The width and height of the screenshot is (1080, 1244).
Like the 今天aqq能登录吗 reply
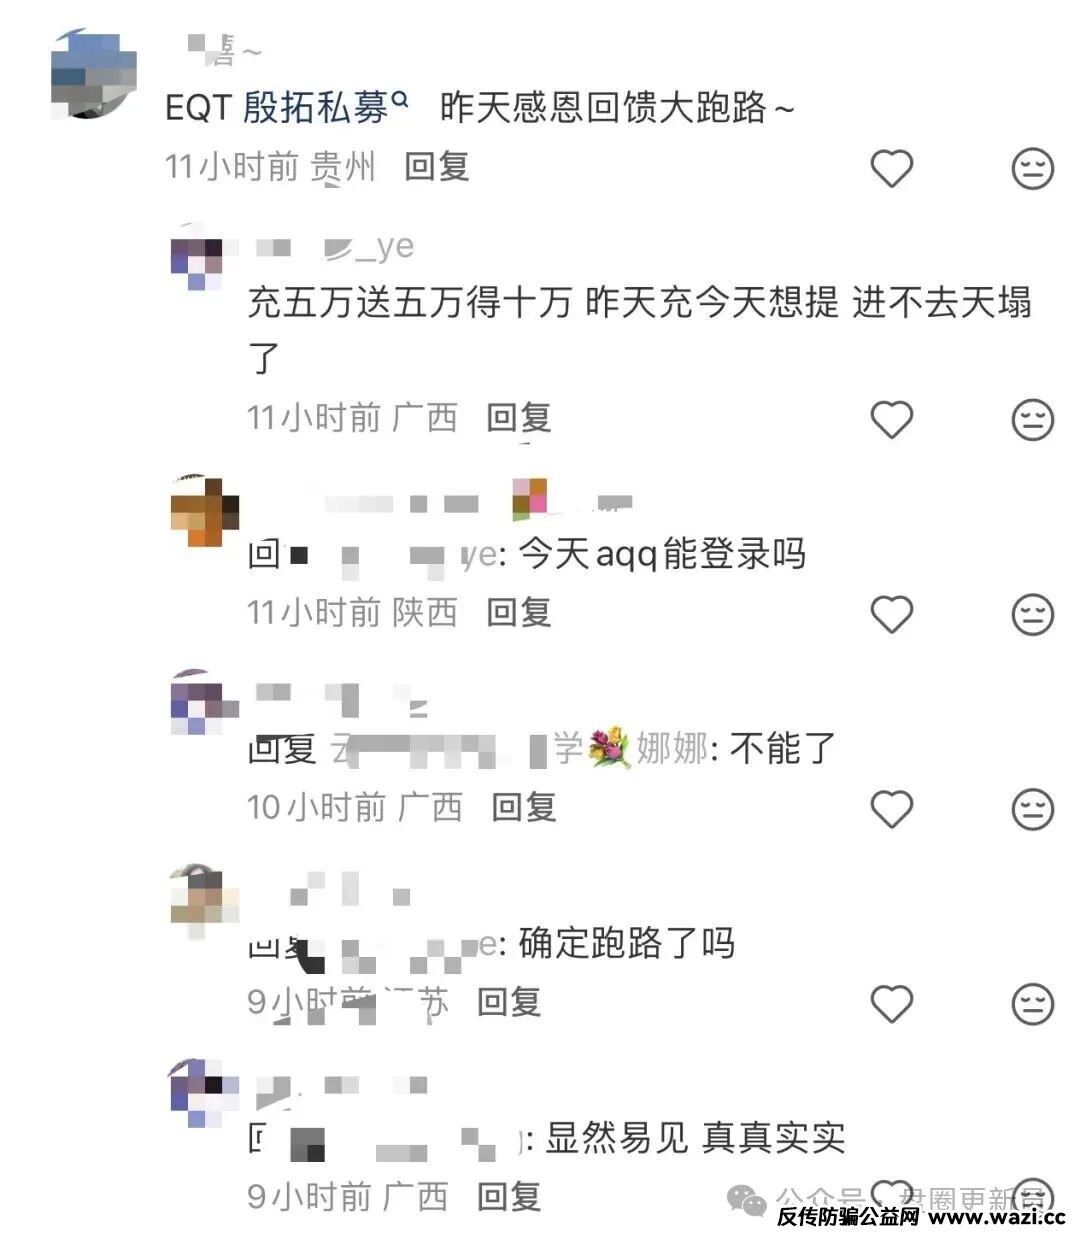[x=891, y=613]
